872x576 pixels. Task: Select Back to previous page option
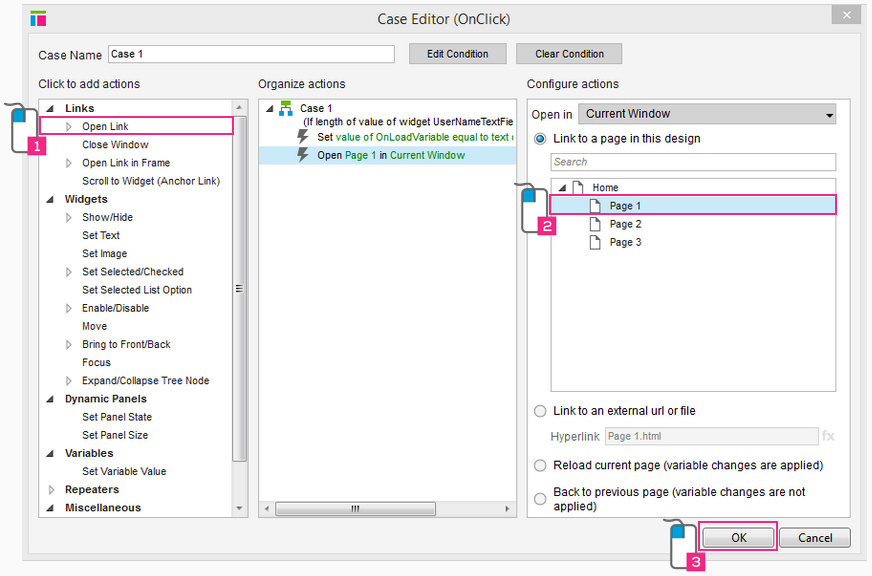[541, 498]
